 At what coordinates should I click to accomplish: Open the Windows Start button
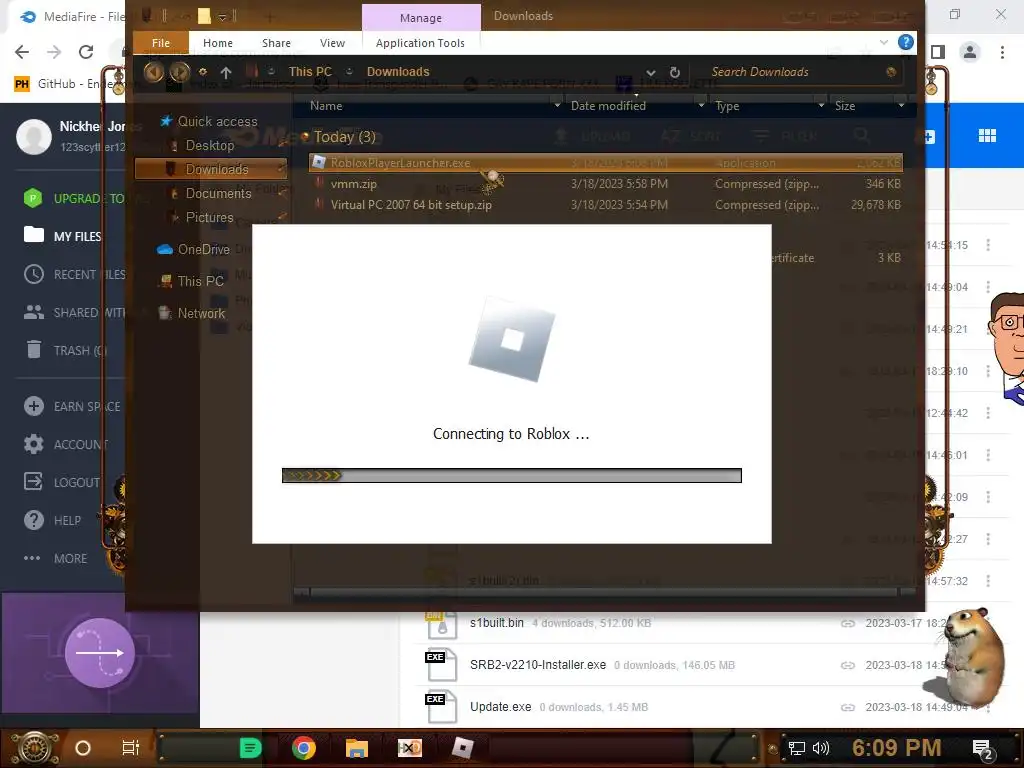tap(35, 748)
